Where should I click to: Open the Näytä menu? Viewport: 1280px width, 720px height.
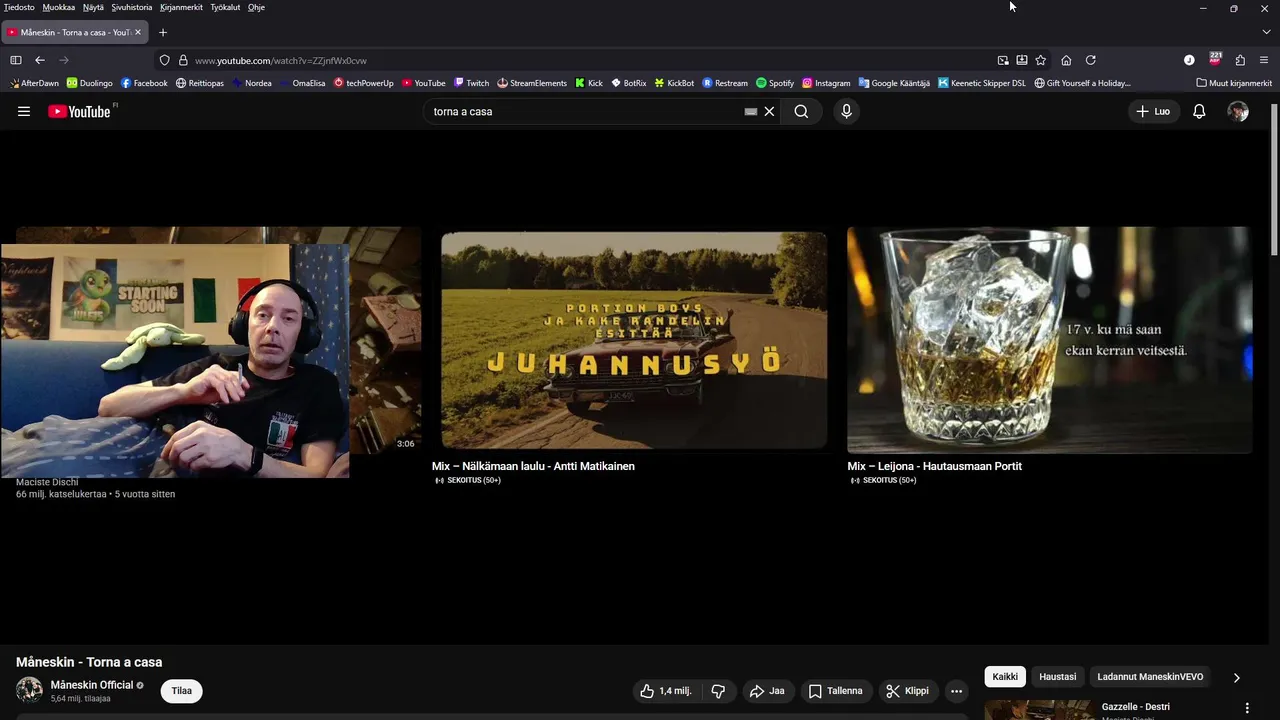[x=93, y=7]
